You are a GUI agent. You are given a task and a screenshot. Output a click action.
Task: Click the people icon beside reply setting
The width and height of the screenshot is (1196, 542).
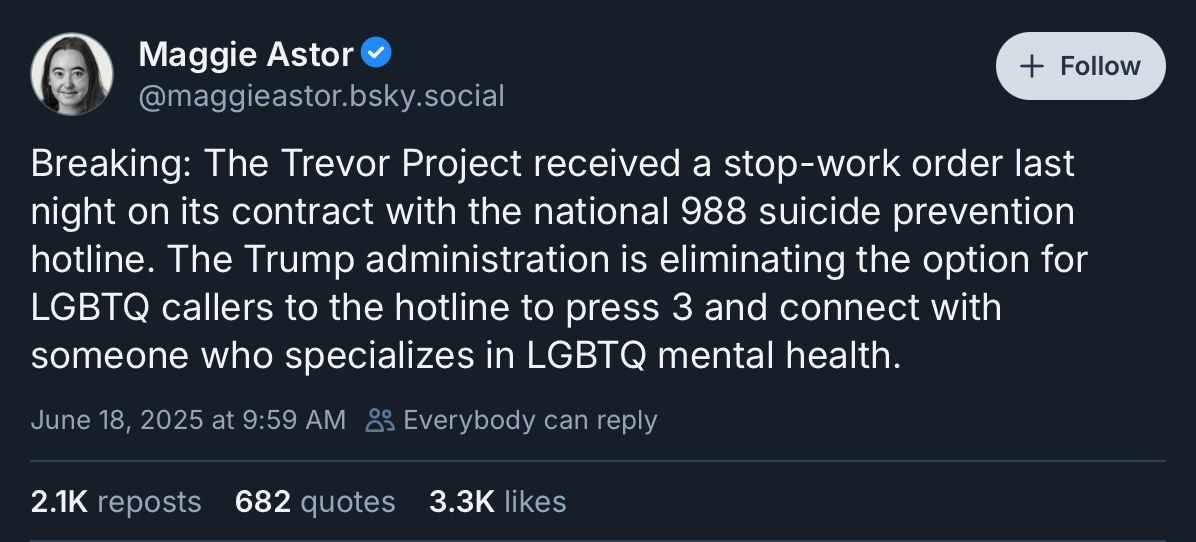point(380,420)
